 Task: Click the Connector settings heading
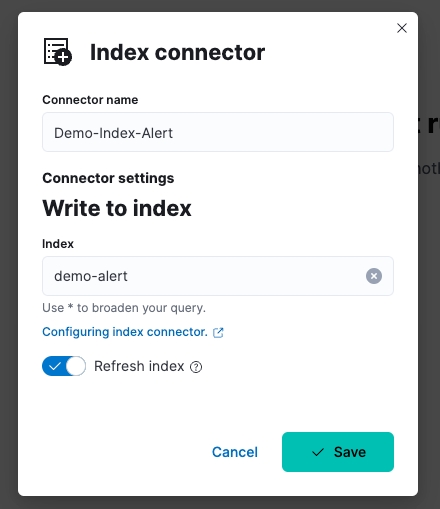point(108,178)
